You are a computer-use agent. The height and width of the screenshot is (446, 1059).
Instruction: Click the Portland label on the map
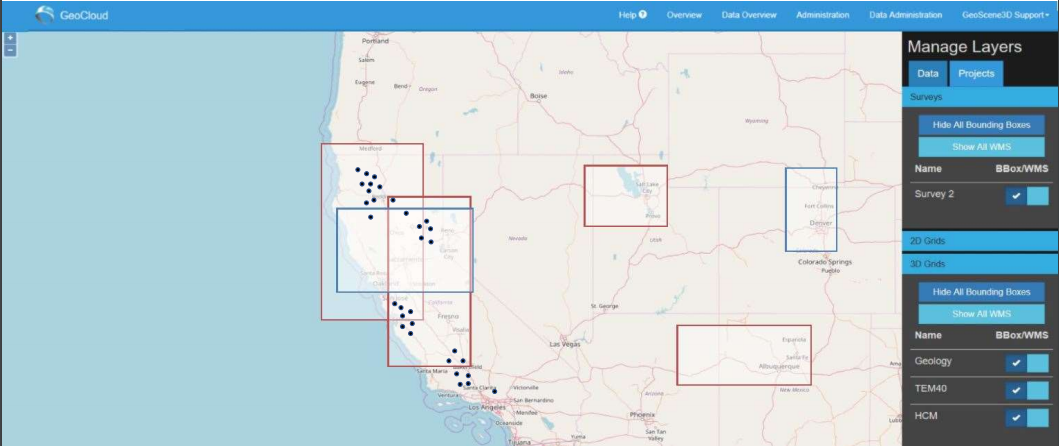376,41
